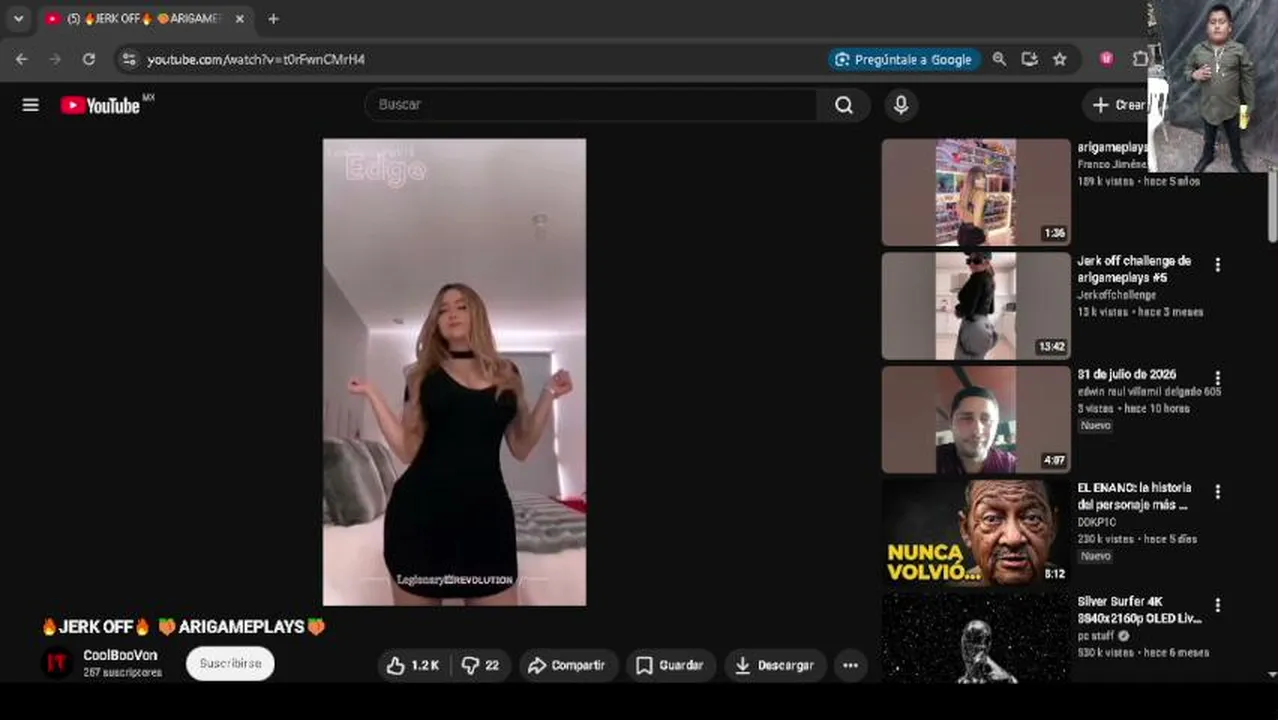Click the install/cast icon next to the star
Viewport: 1278px width, 720px height.
(1029, 59)
